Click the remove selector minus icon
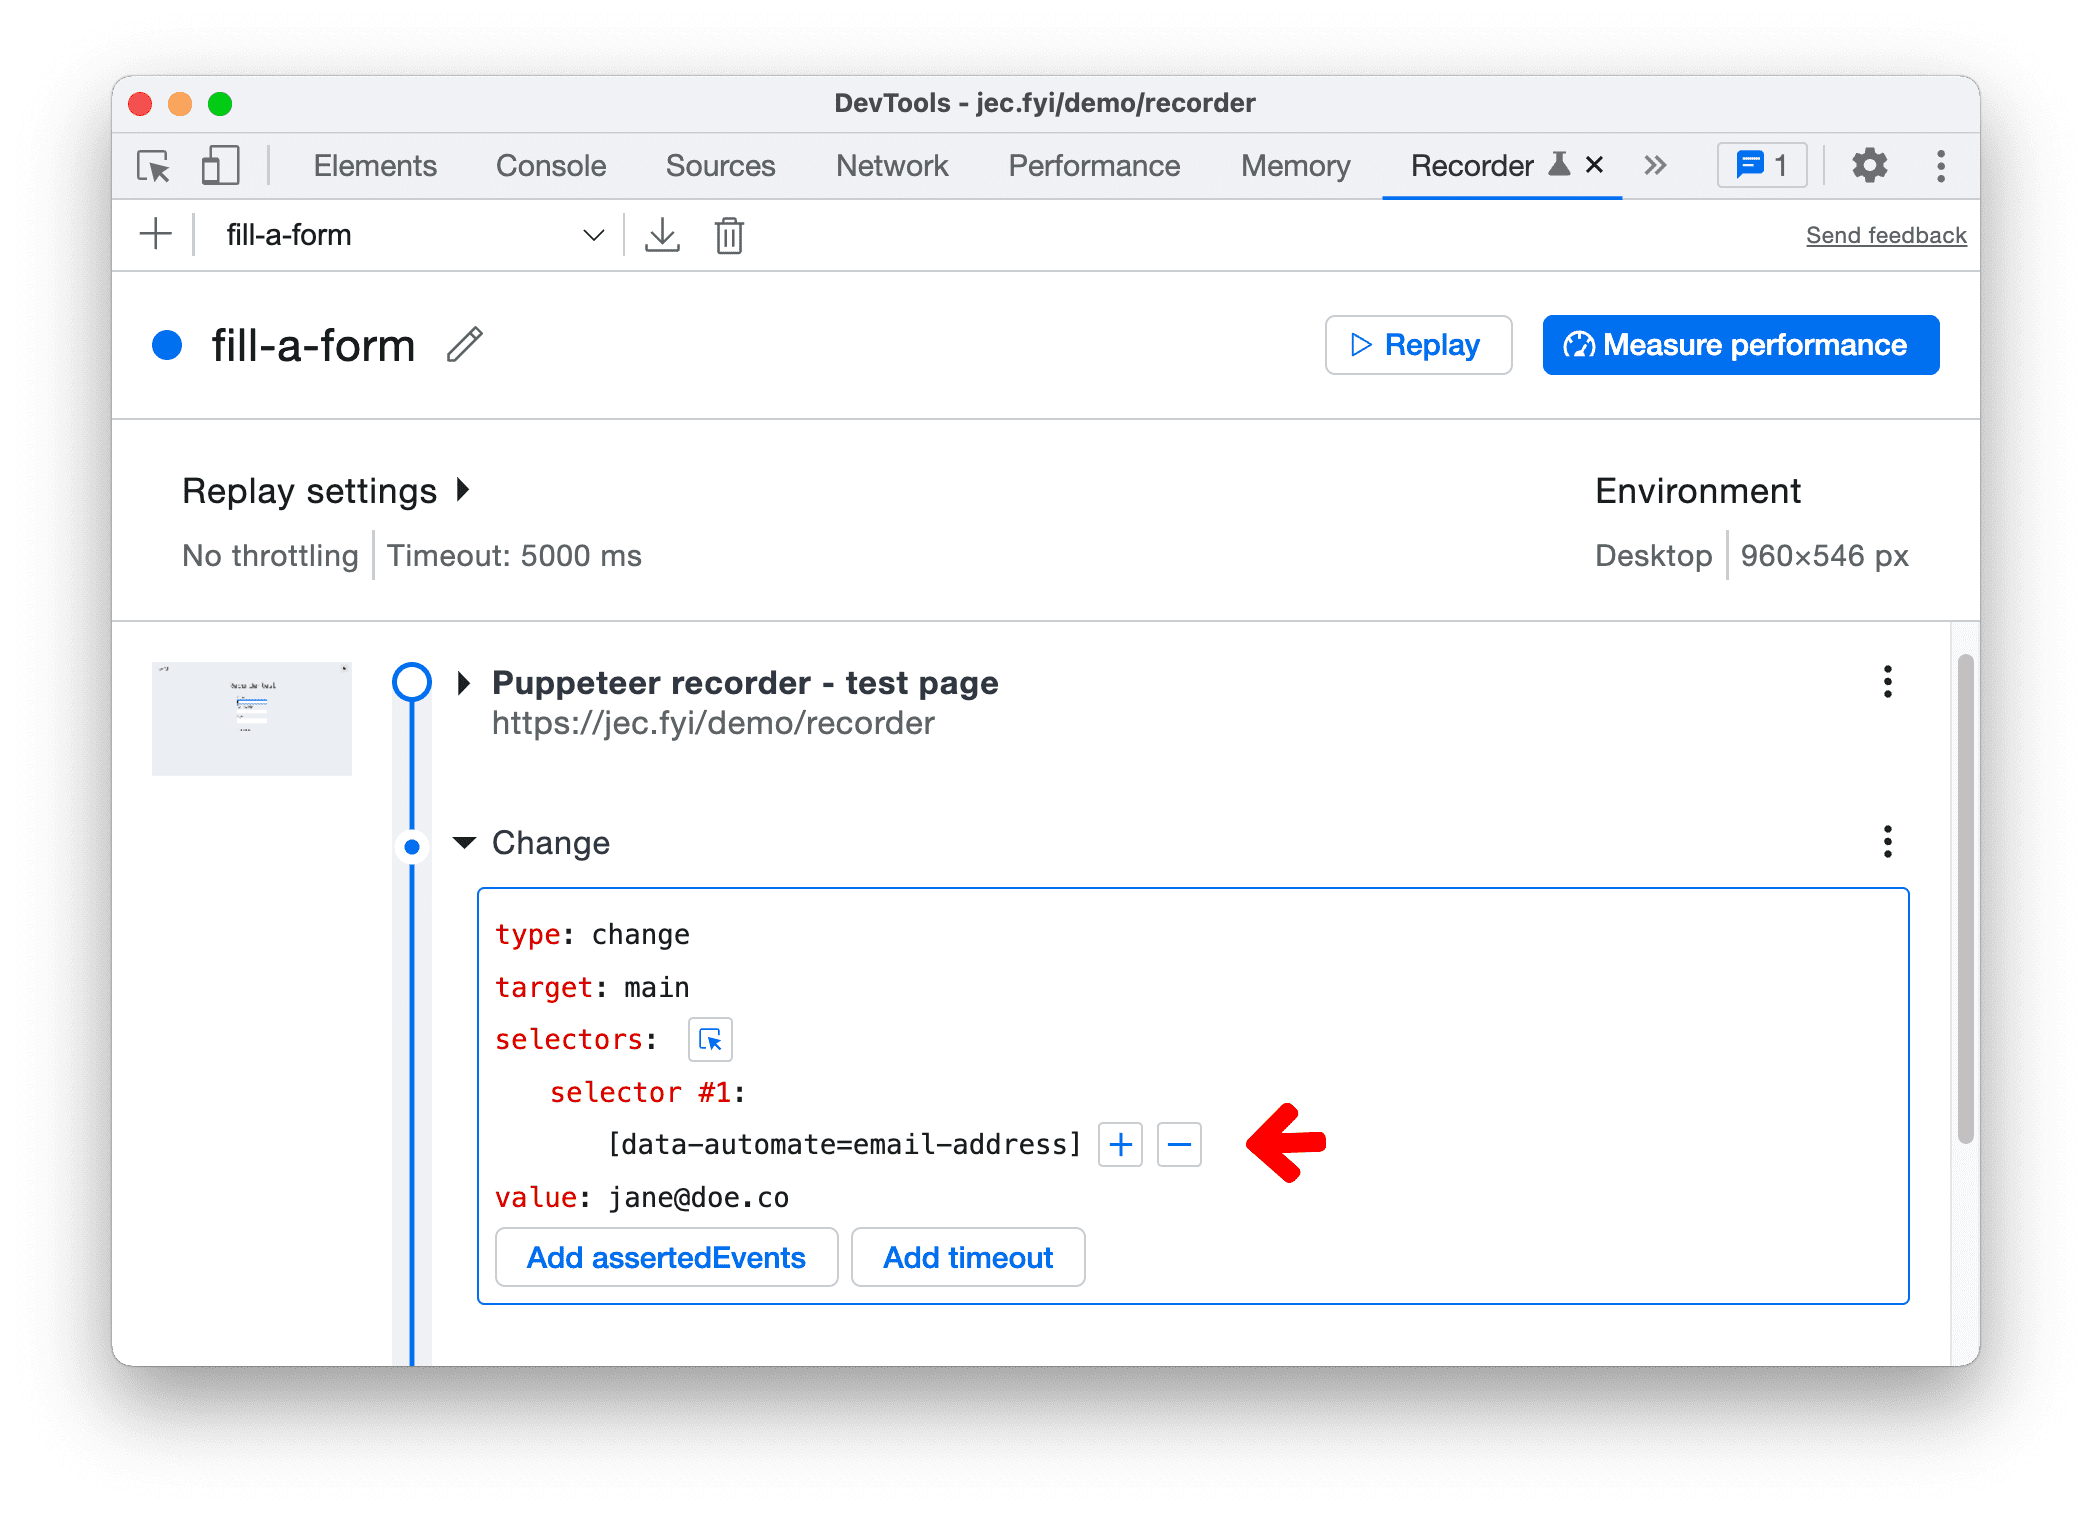 coord(1181,1144)
